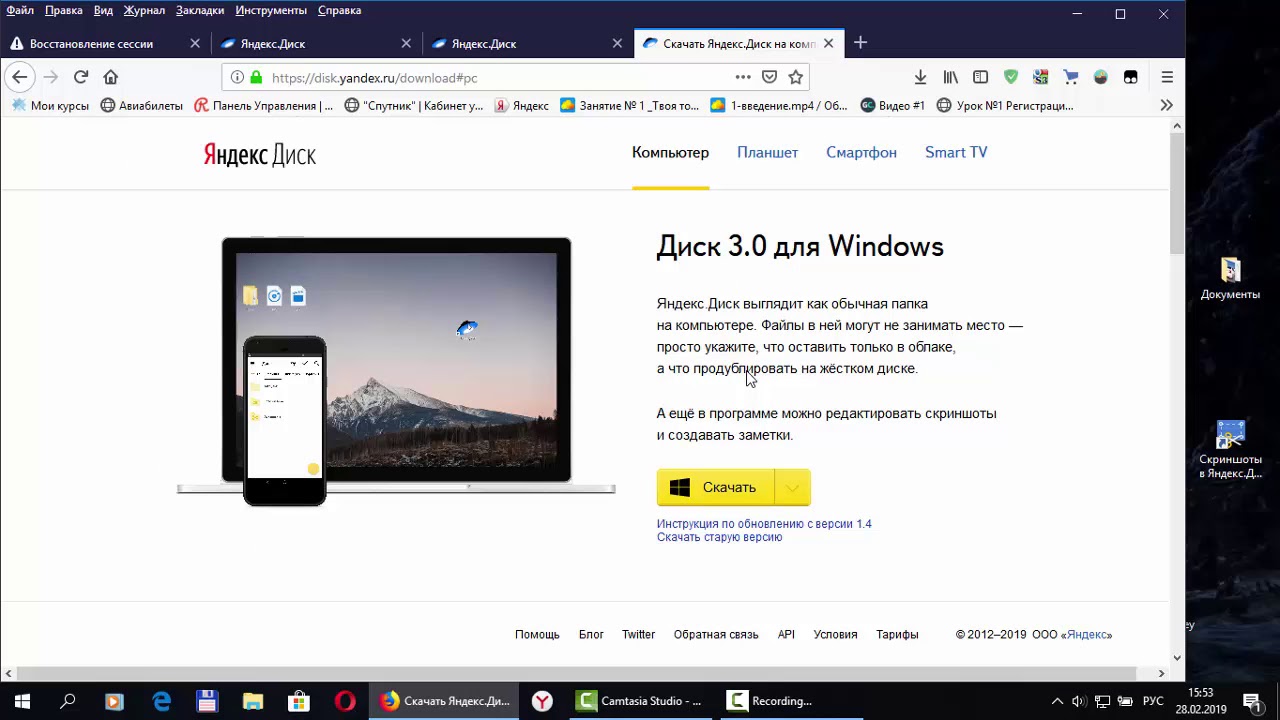Click the Яндекс Диск logo
1280x720 pixels.
click(260, 154)
